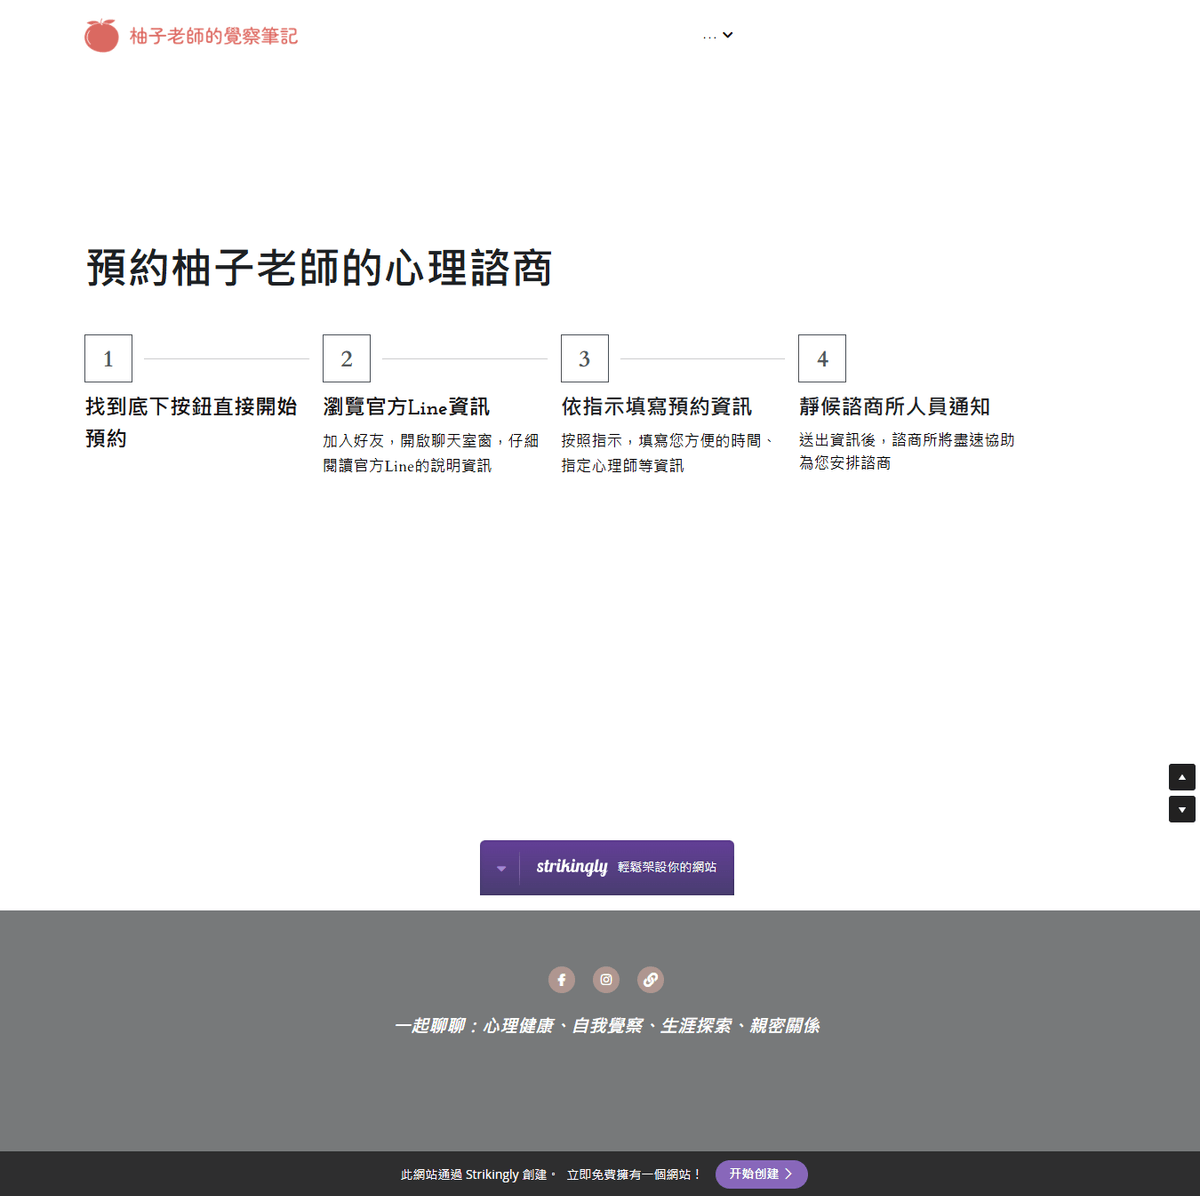Click the 开始创建 button
Viewport: 1200px width, 1196px height.
tap(761, 1174)
